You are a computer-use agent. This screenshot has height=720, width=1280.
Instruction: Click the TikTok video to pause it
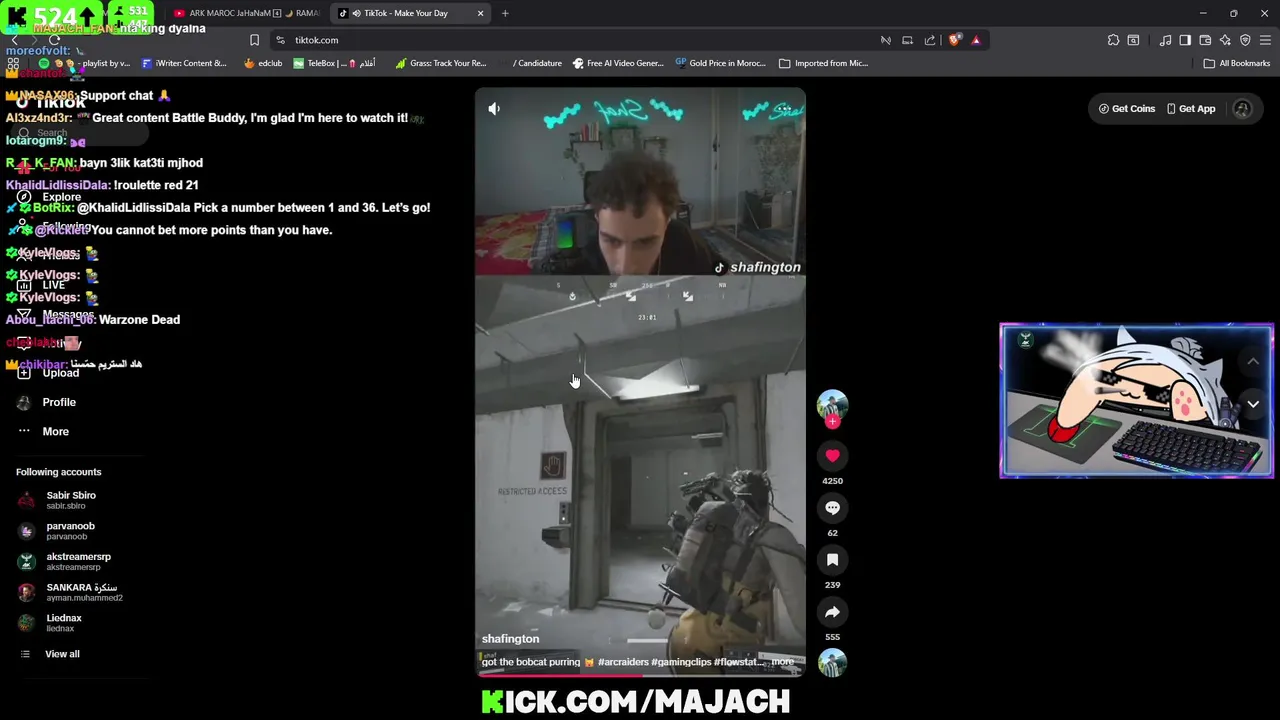[640, 383]
